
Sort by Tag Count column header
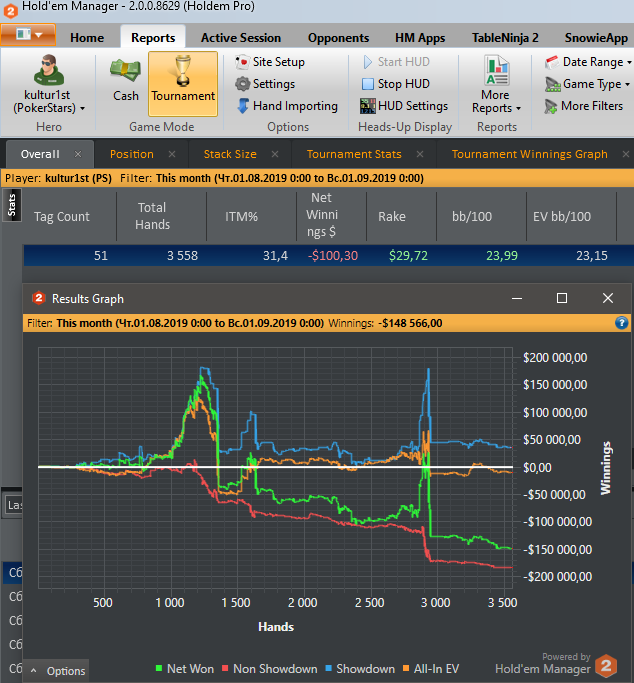[61, 216]
